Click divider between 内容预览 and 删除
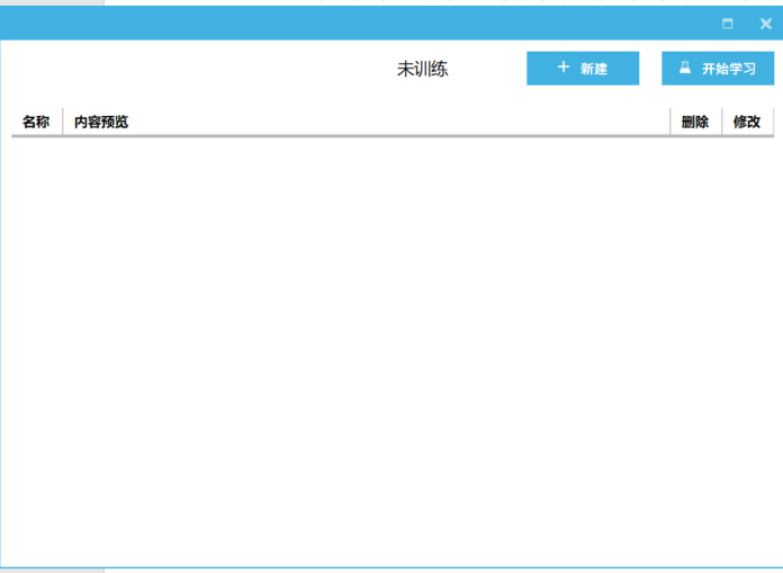The width and height of the screenshot is (783, 573). [670, 122]
